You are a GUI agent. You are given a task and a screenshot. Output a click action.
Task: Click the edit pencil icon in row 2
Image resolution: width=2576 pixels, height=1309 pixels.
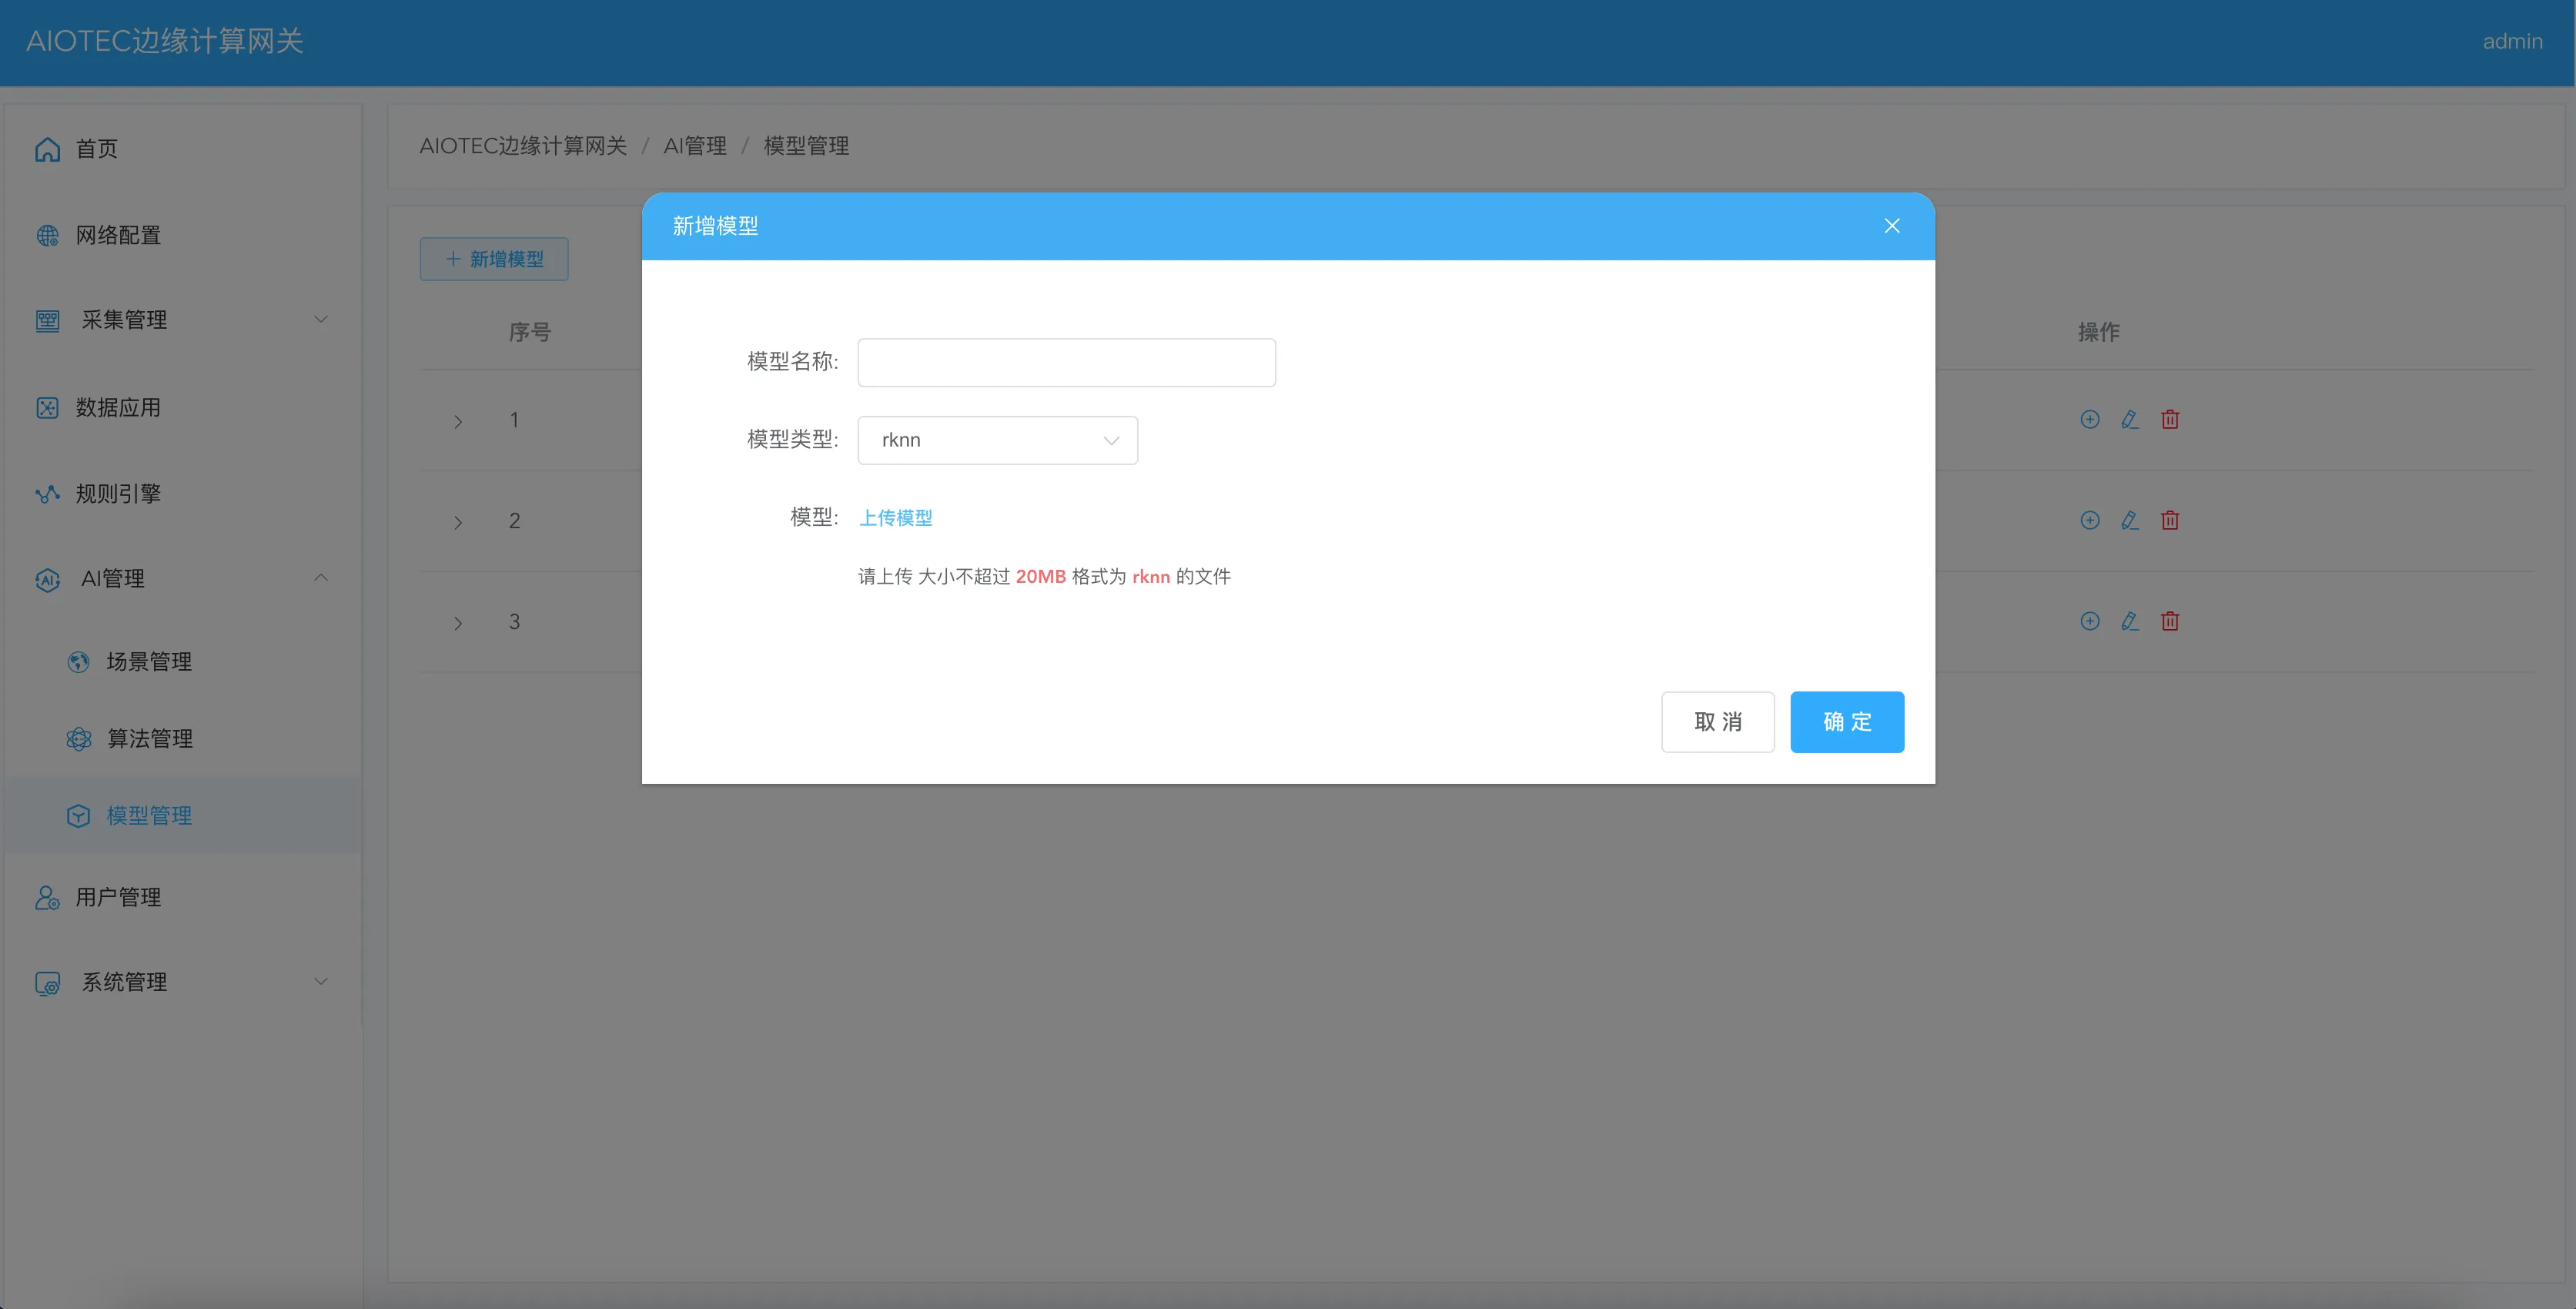point(2129,520)
